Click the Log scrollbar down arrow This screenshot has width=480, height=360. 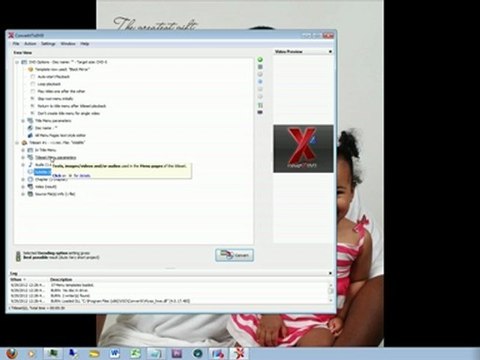(331, 300)
